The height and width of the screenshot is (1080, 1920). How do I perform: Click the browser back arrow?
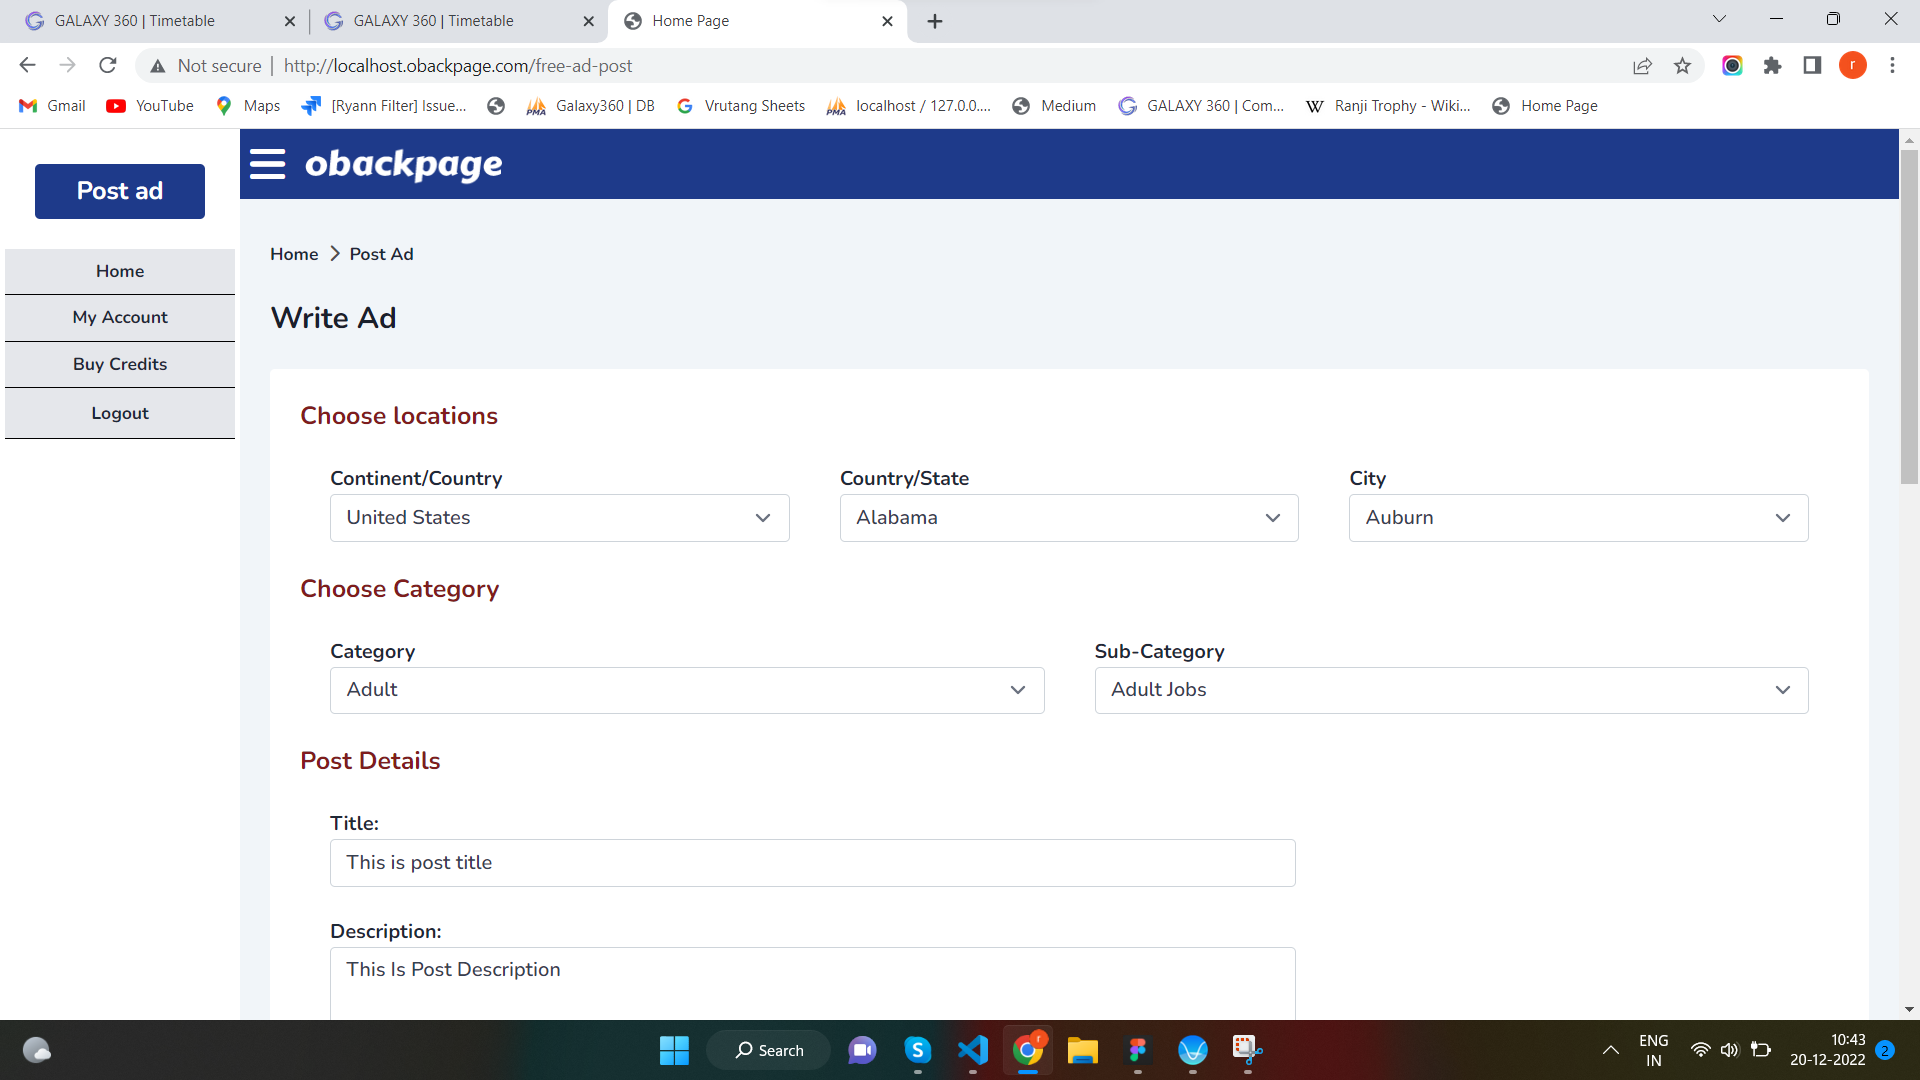click(27, 66)
